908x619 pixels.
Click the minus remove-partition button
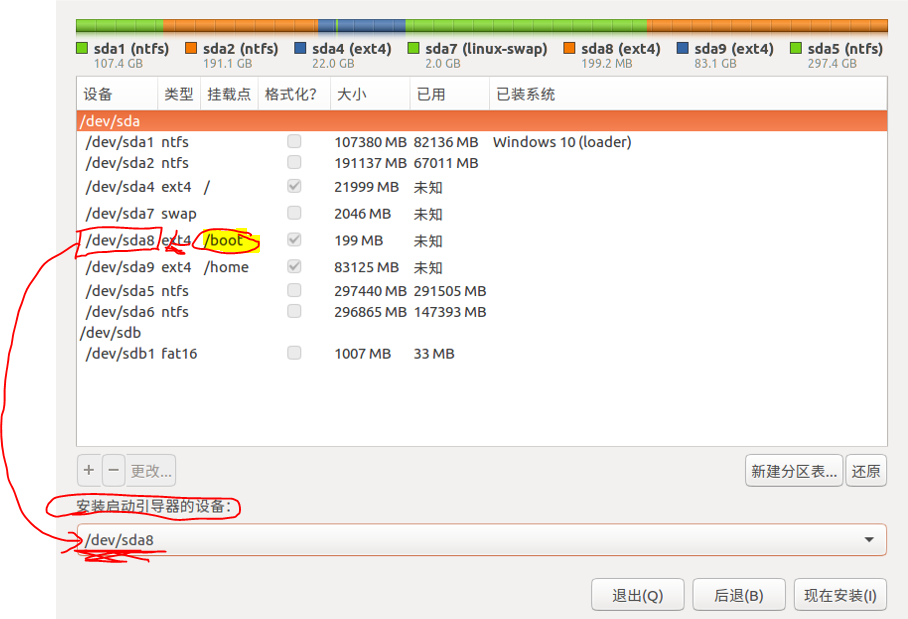tap(114, 470)
